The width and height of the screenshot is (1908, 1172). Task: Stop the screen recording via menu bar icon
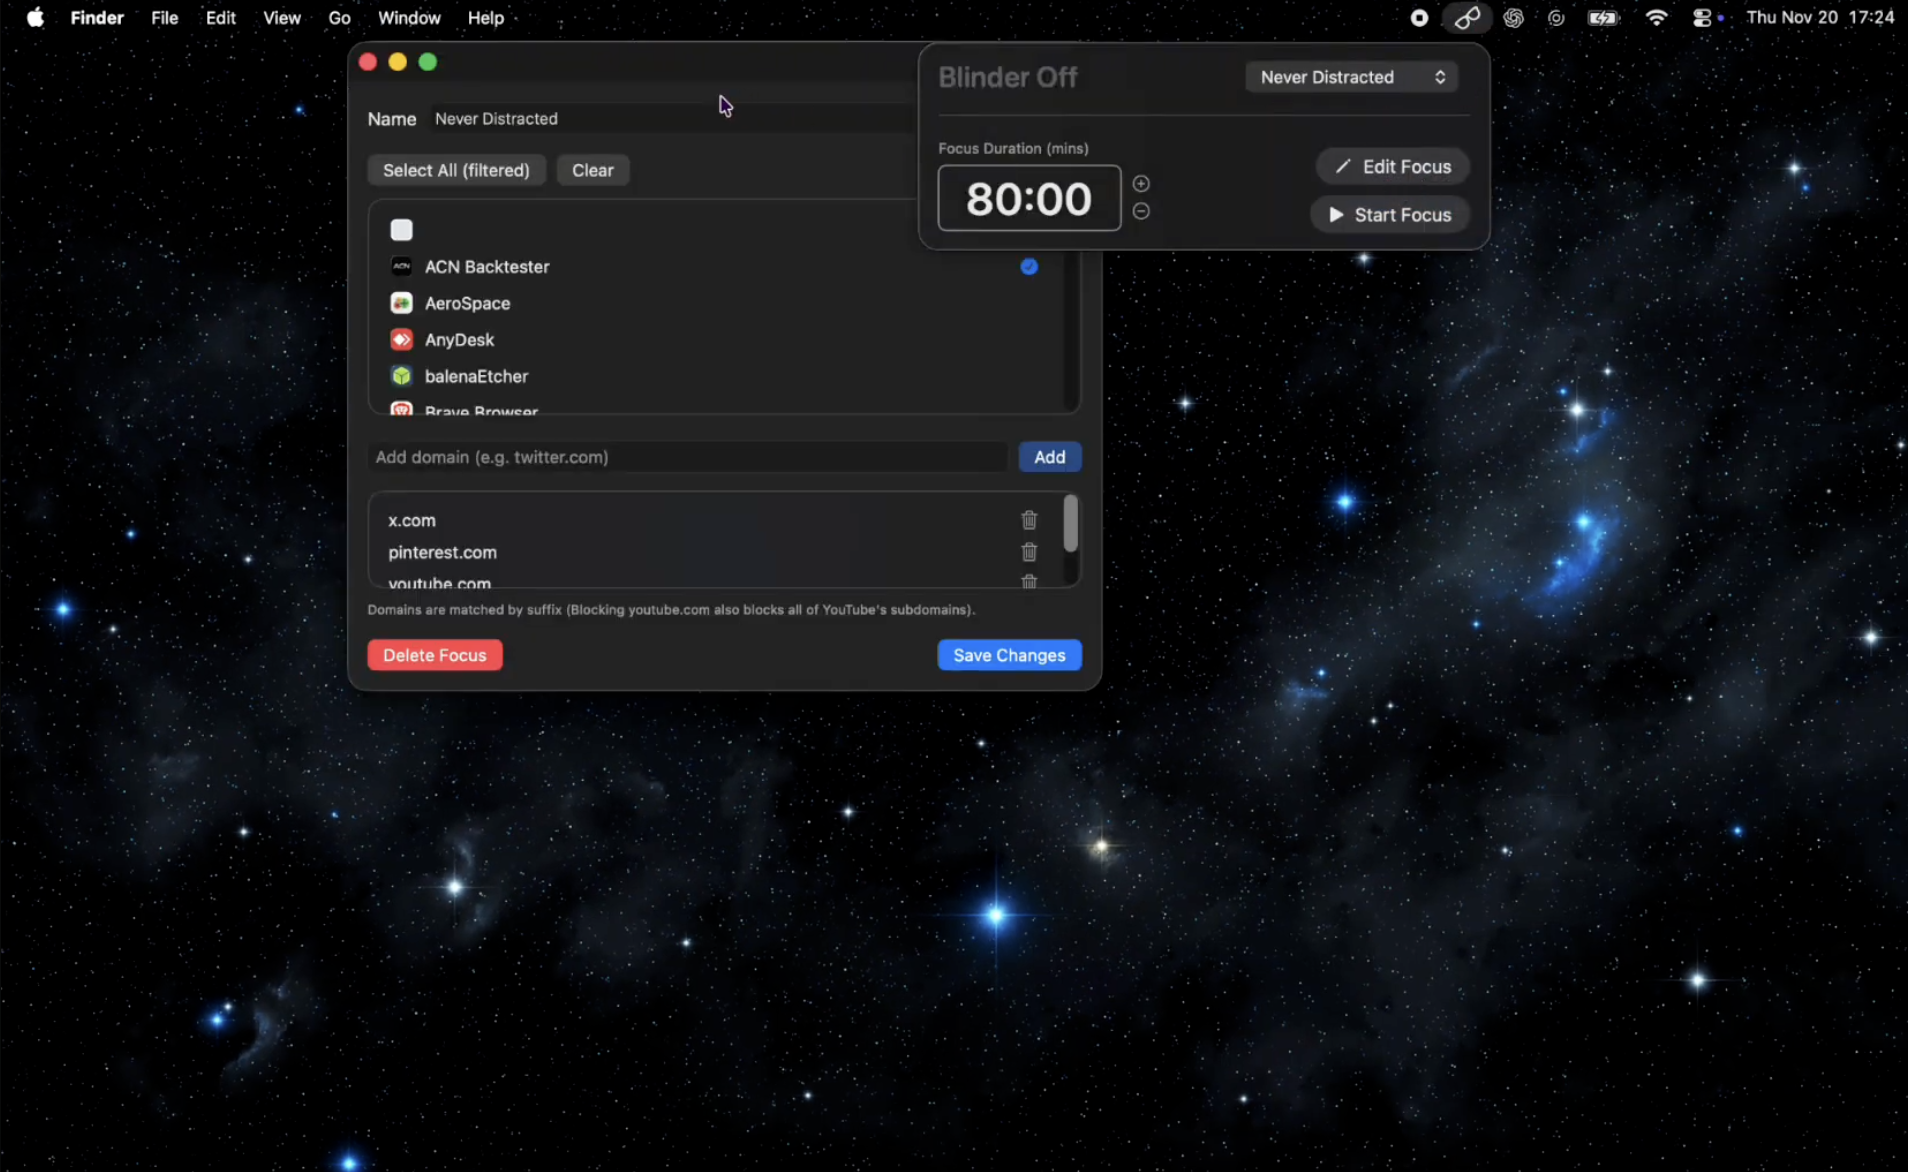point(1419,18)
